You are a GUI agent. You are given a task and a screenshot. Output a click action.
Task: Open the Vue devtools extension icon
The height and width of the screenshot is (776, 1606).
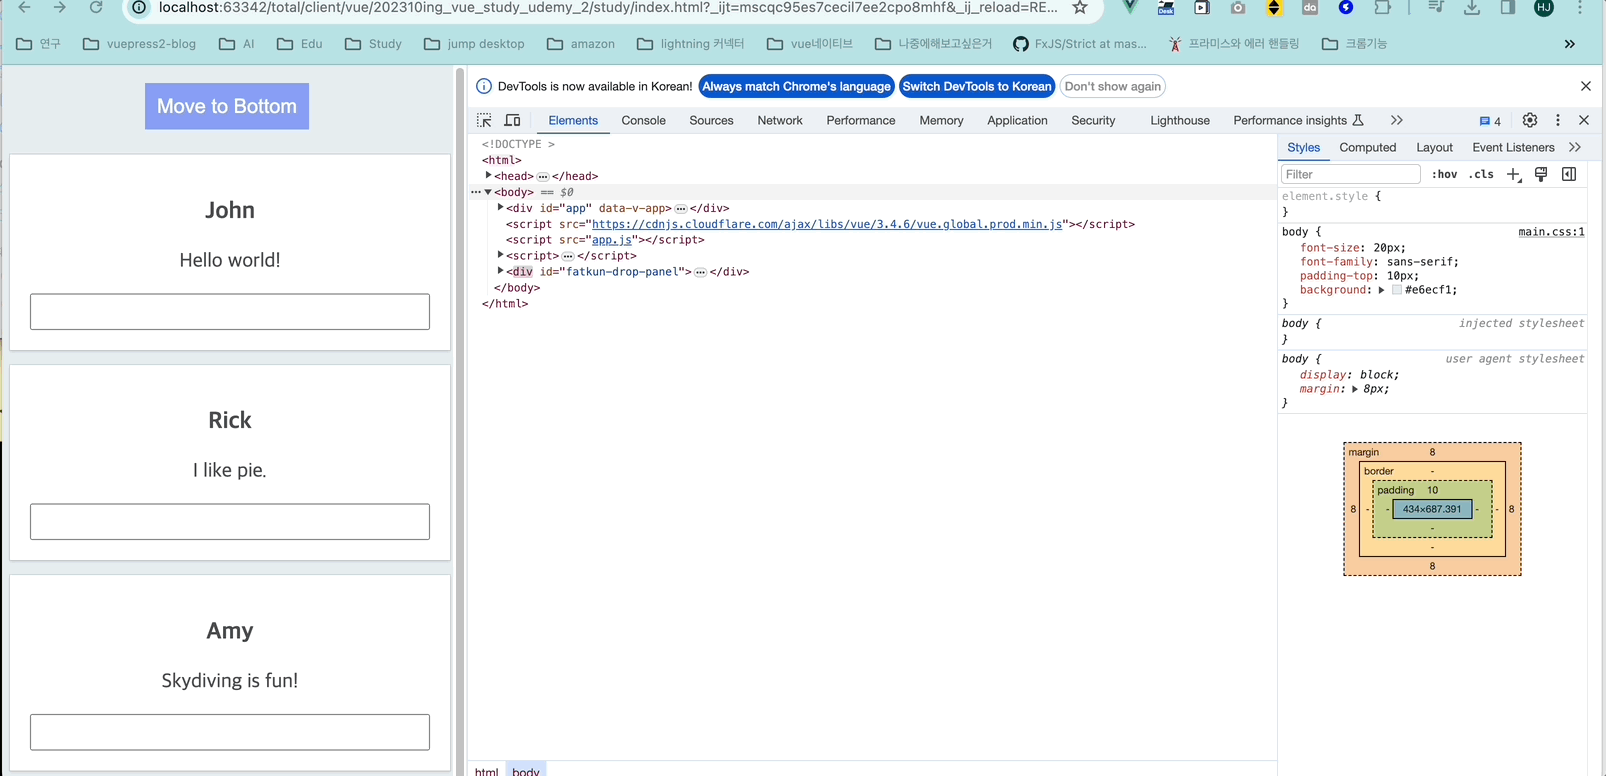point(1130,8)
